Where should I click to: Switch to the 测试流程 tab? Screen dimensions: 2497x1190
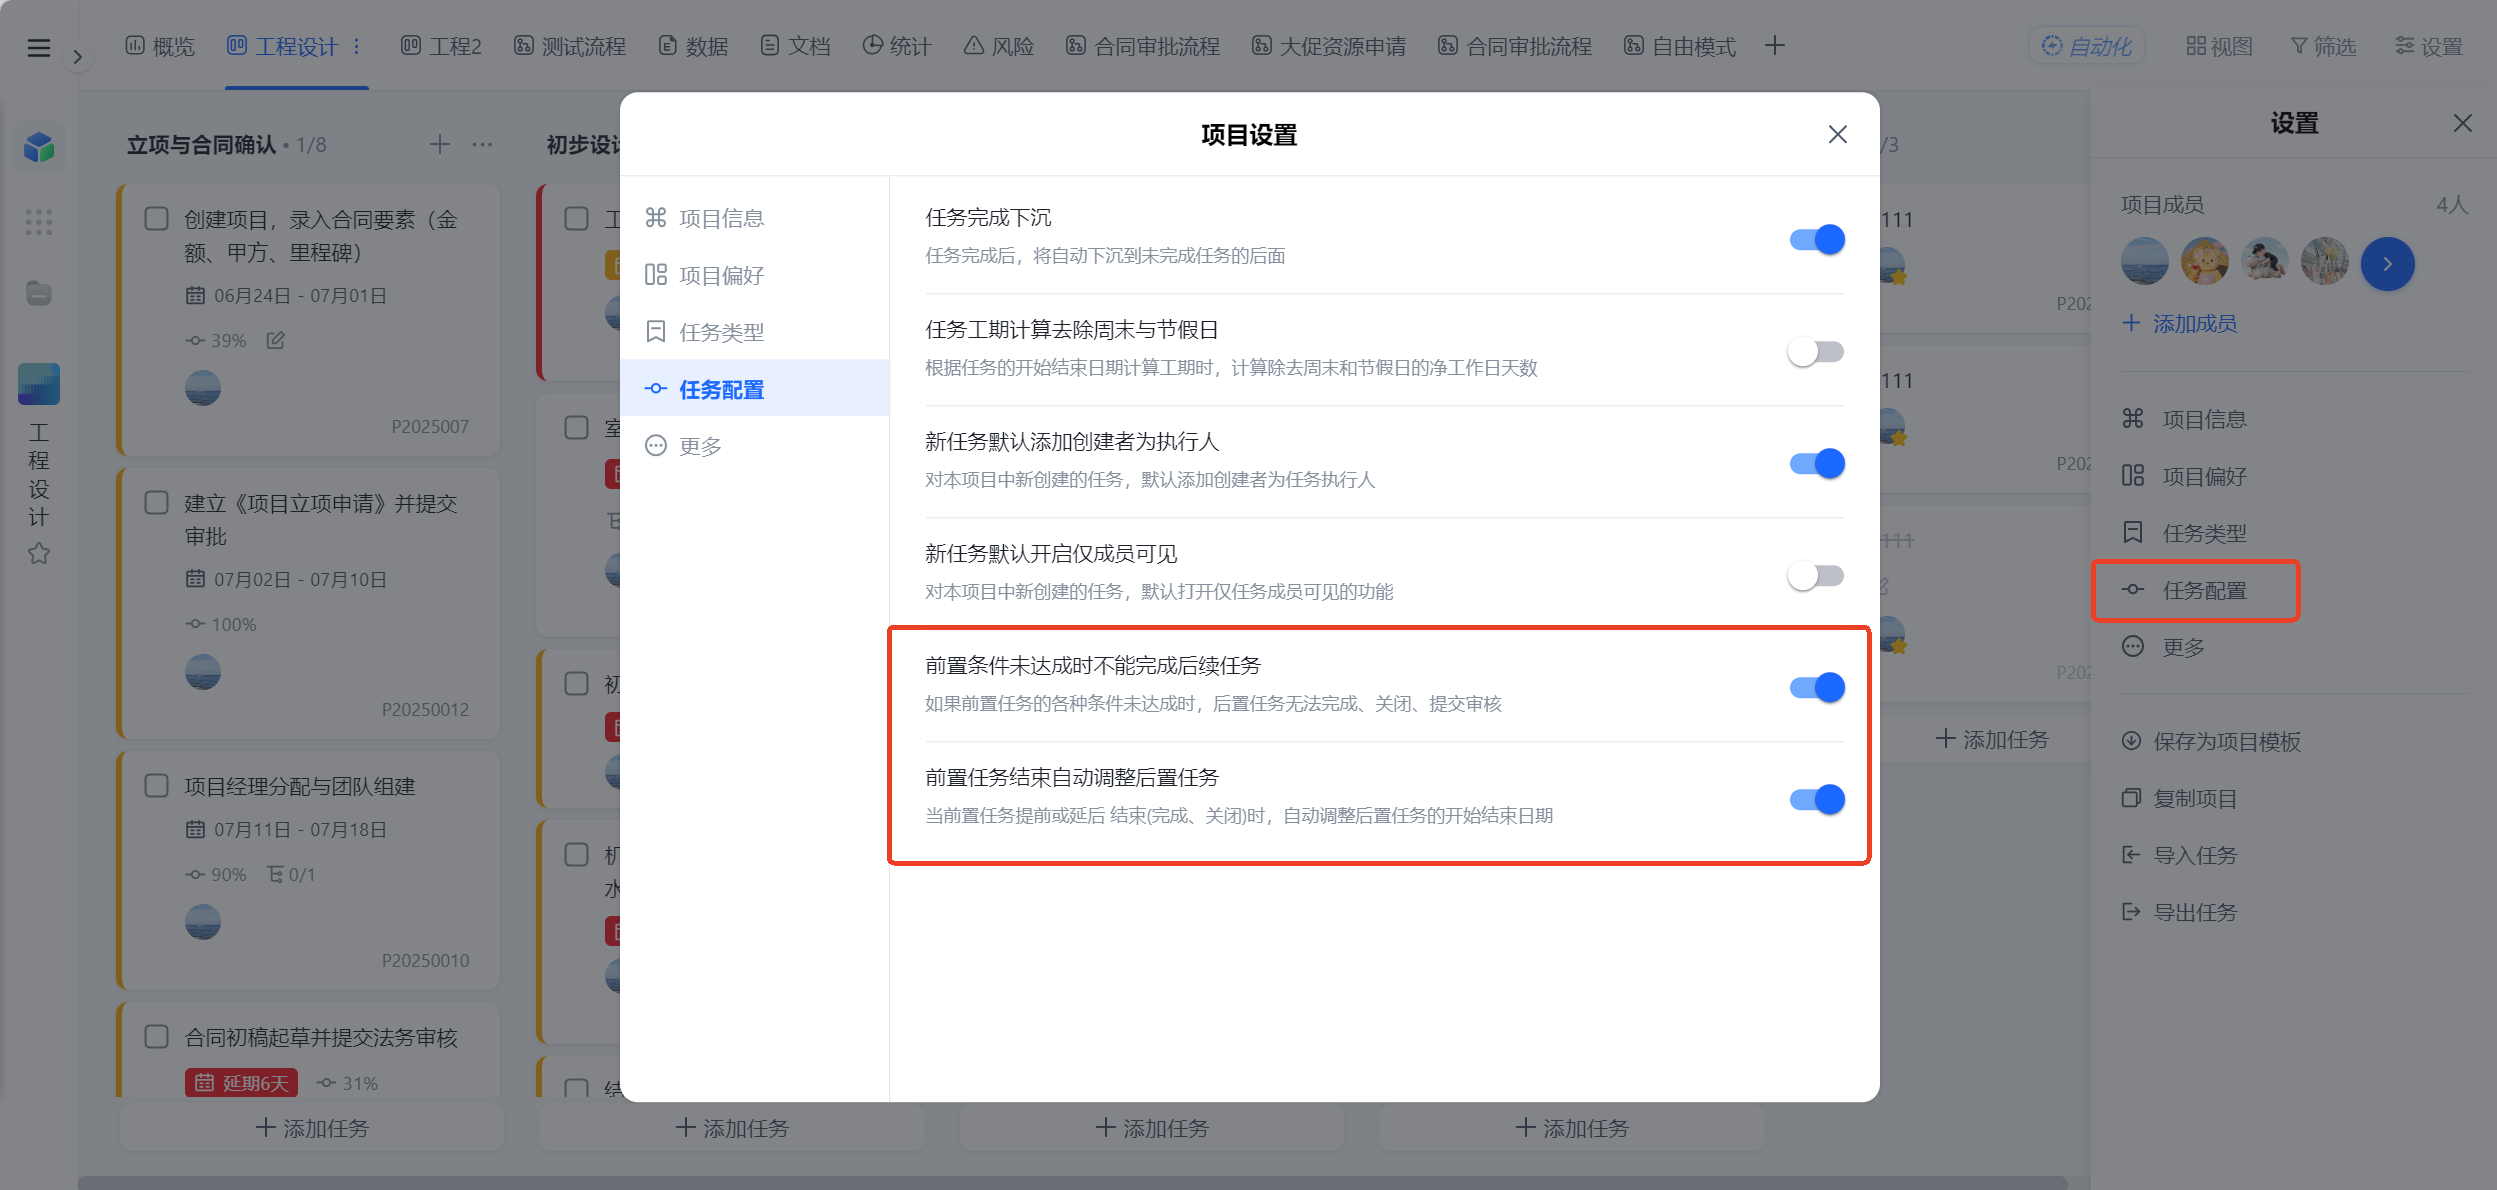coord(570,46)
